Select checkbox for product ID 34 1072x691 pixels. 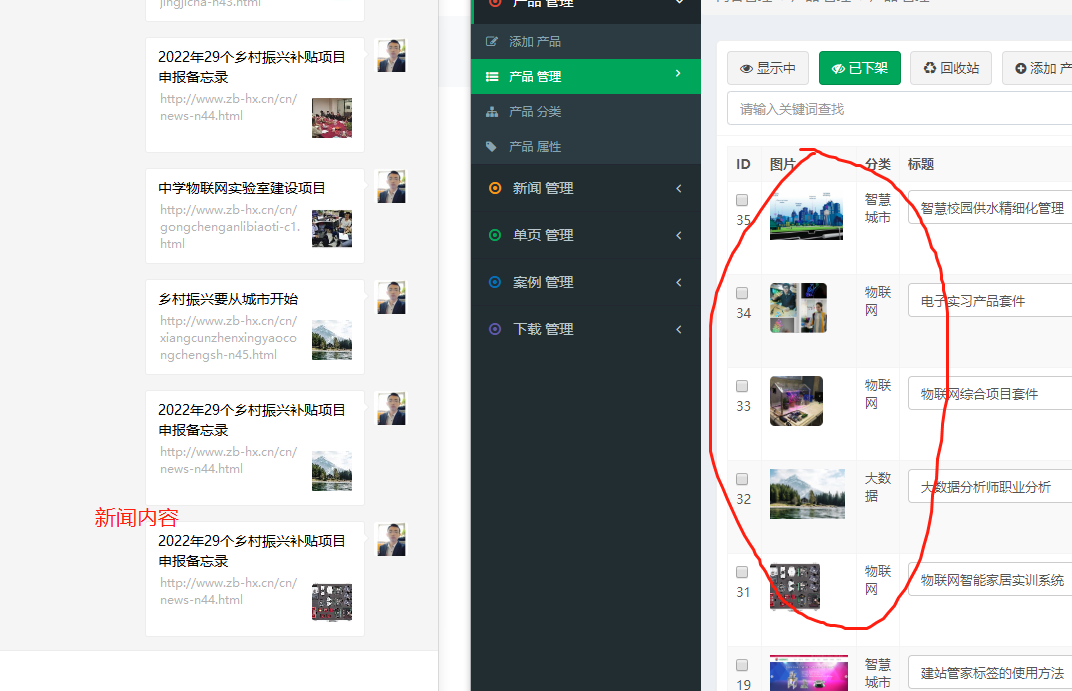742,293
